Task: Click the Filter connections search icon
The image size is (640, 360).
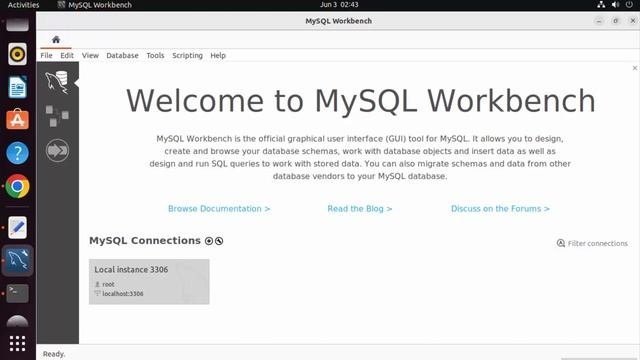Action: [x=561, y=243]
